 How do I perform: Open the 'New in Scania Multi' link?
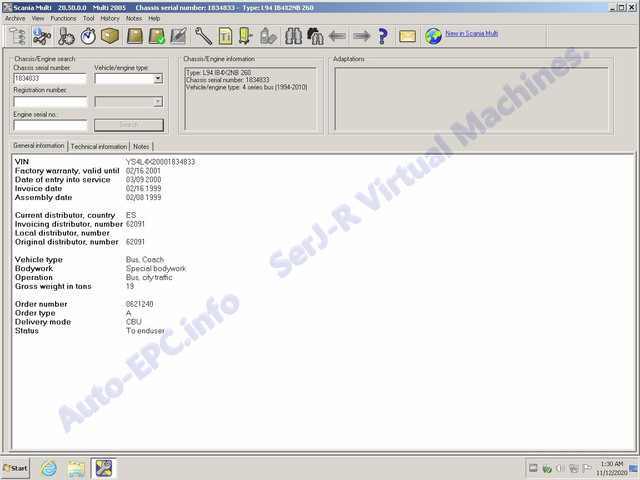click(471, 33)
